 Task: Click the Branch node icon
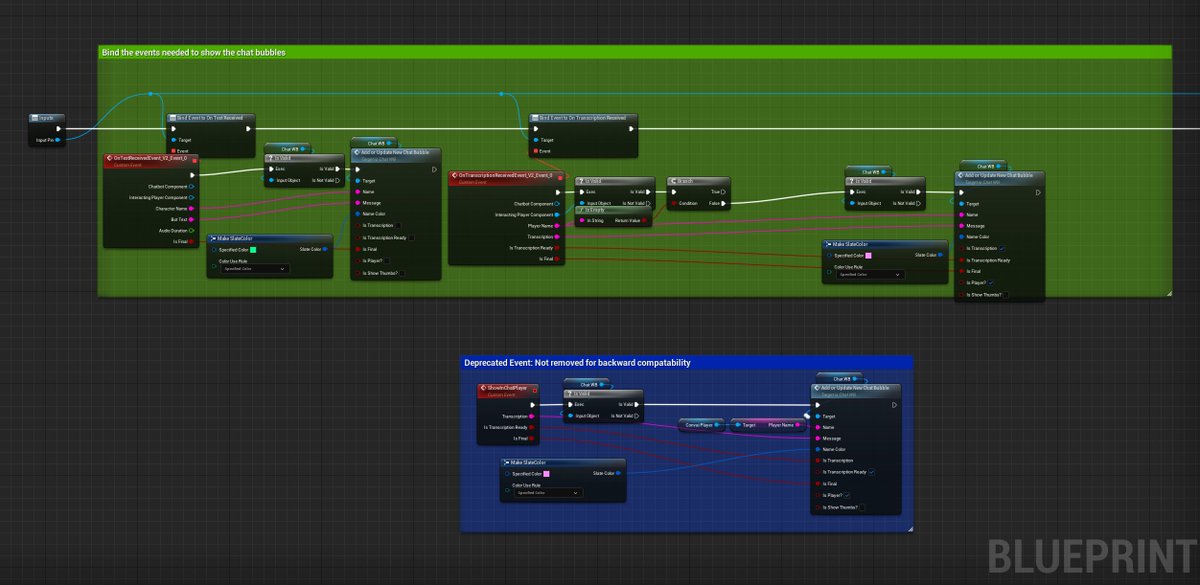pyautogui.click(x=673, y=181)
